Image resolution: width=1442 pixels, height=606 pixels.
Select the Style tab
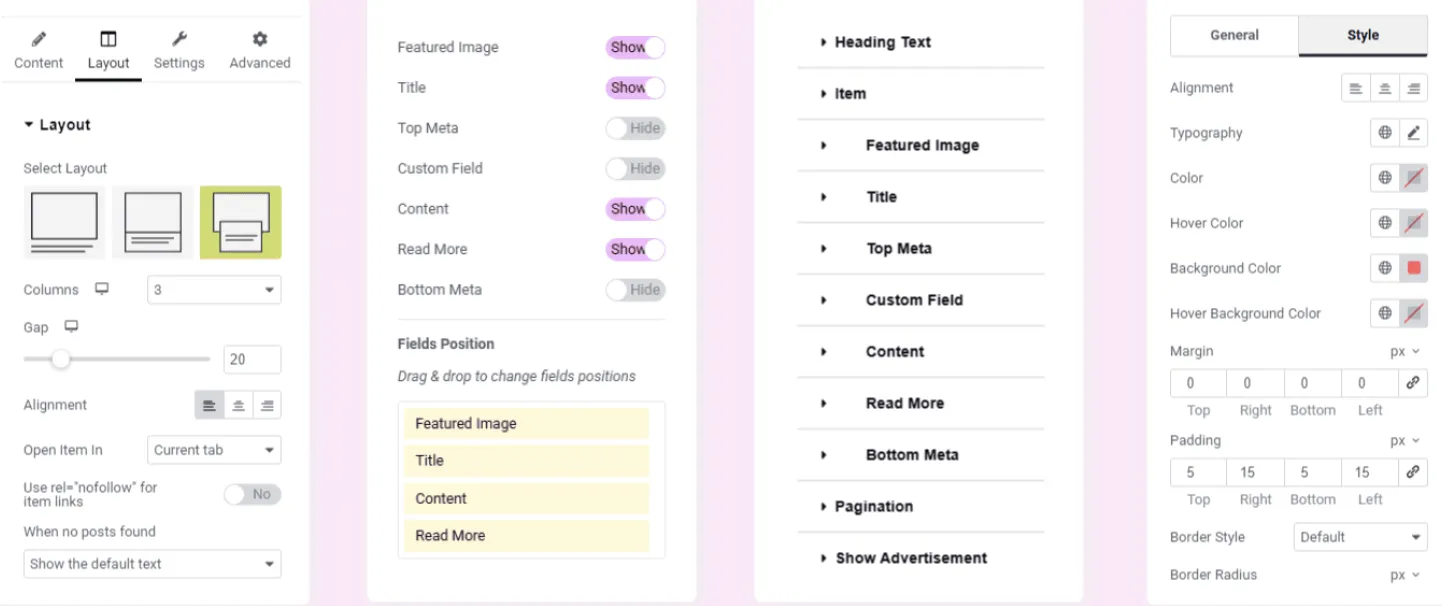pyautogui.click(x=1363, y=35)
